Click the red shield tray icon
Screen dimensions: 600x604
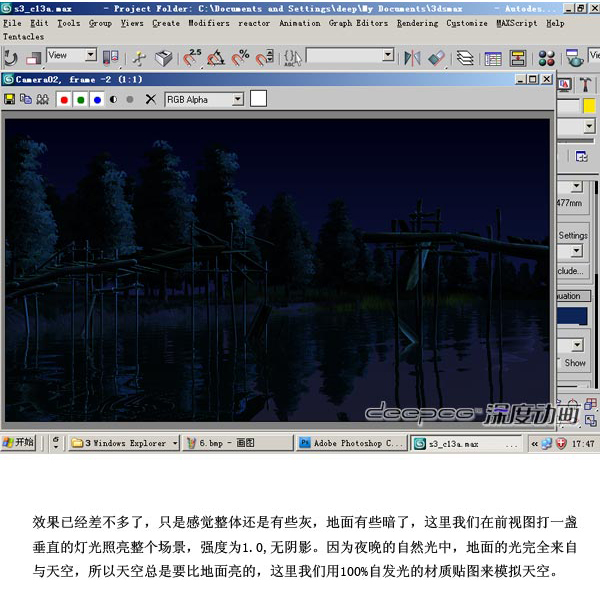point(561,444)
